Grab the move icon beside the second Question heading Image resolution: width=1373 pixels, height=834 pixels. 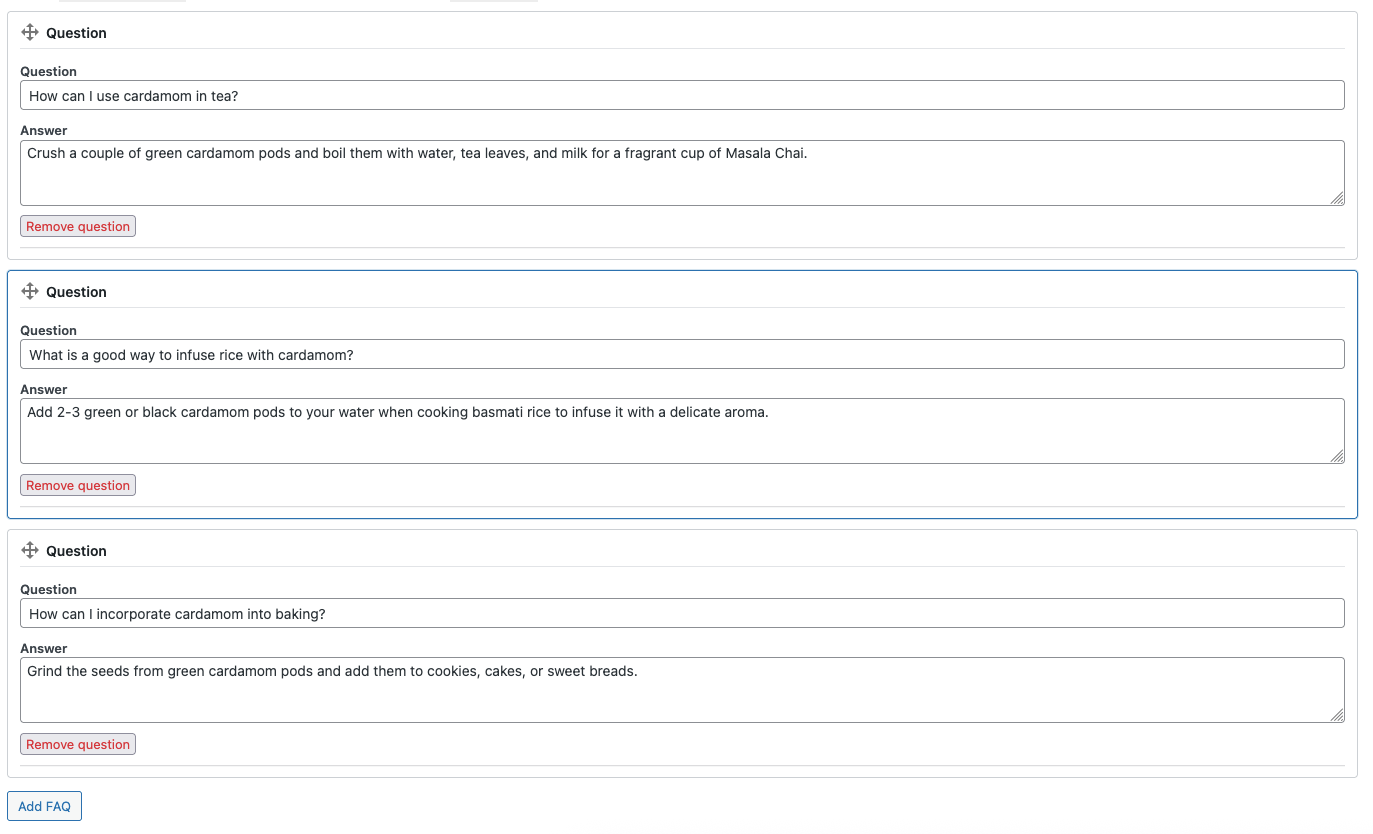click(x=31, y=291)
